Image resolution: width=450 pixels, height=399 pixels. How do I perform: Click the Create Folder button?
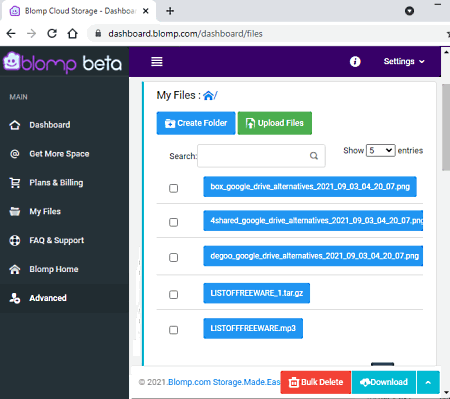tap(196, 123)
